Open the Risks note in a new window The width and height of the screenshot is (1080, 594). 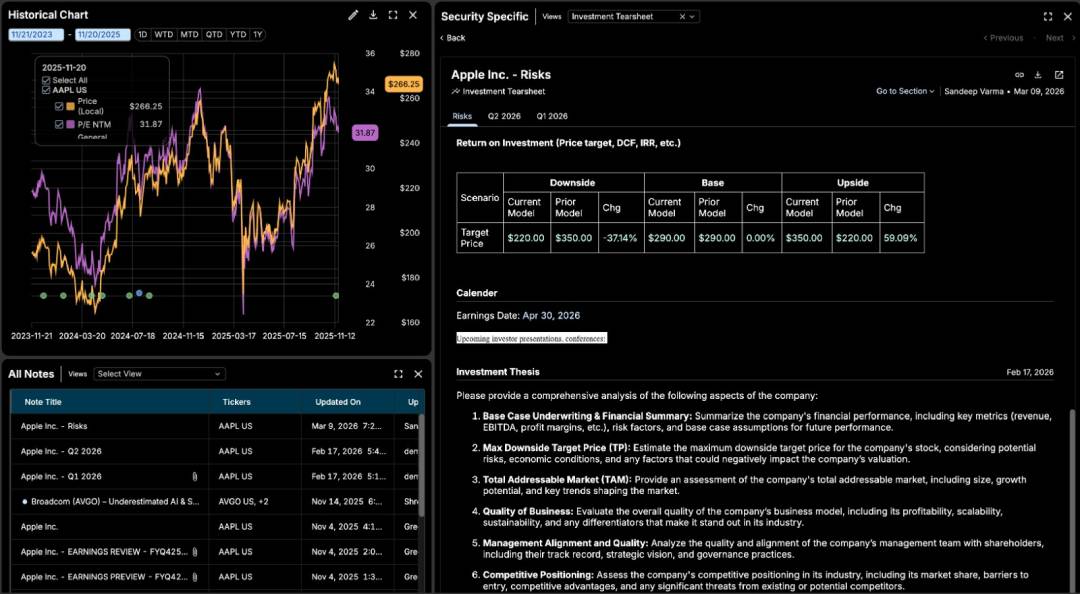pos(1059,75)
